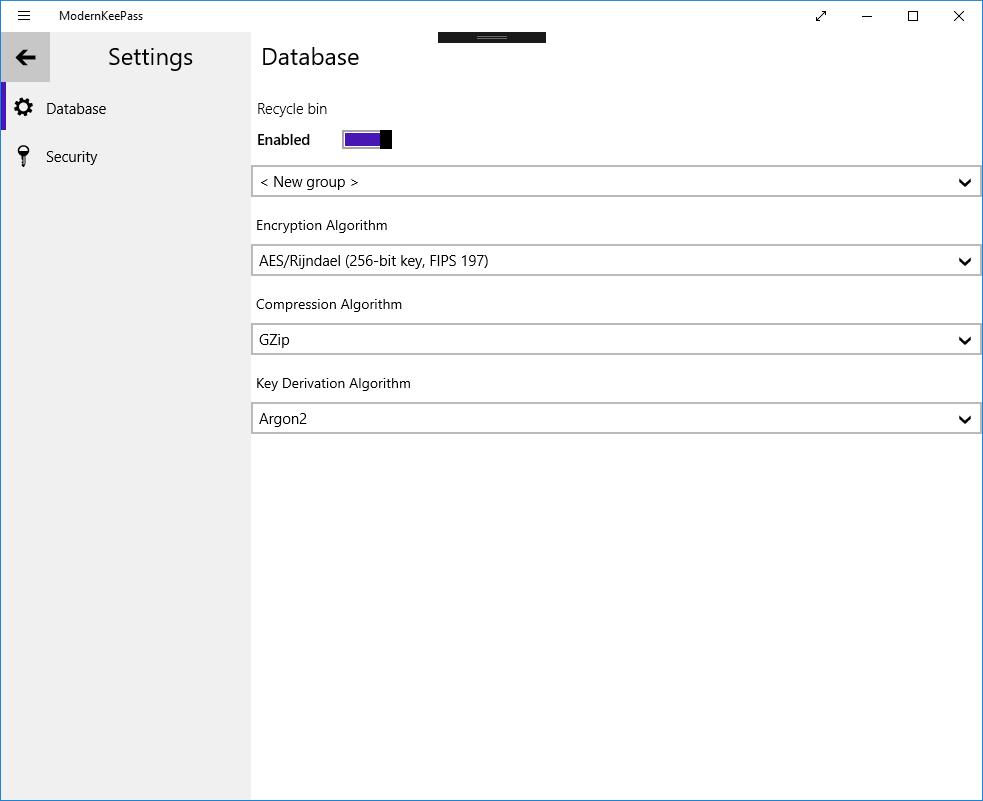Click the GZip compression selection text
This screenshot has width=983, height=801.
(274, 341)
